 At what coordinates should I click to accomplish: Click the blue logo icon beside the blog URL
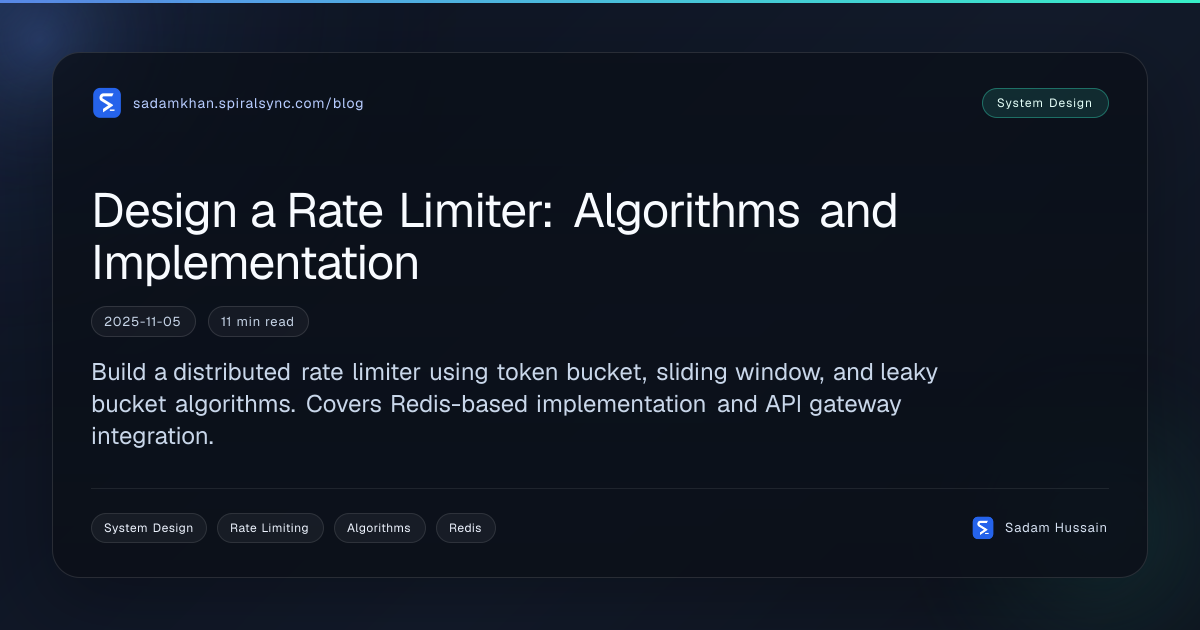pos(107,103)
